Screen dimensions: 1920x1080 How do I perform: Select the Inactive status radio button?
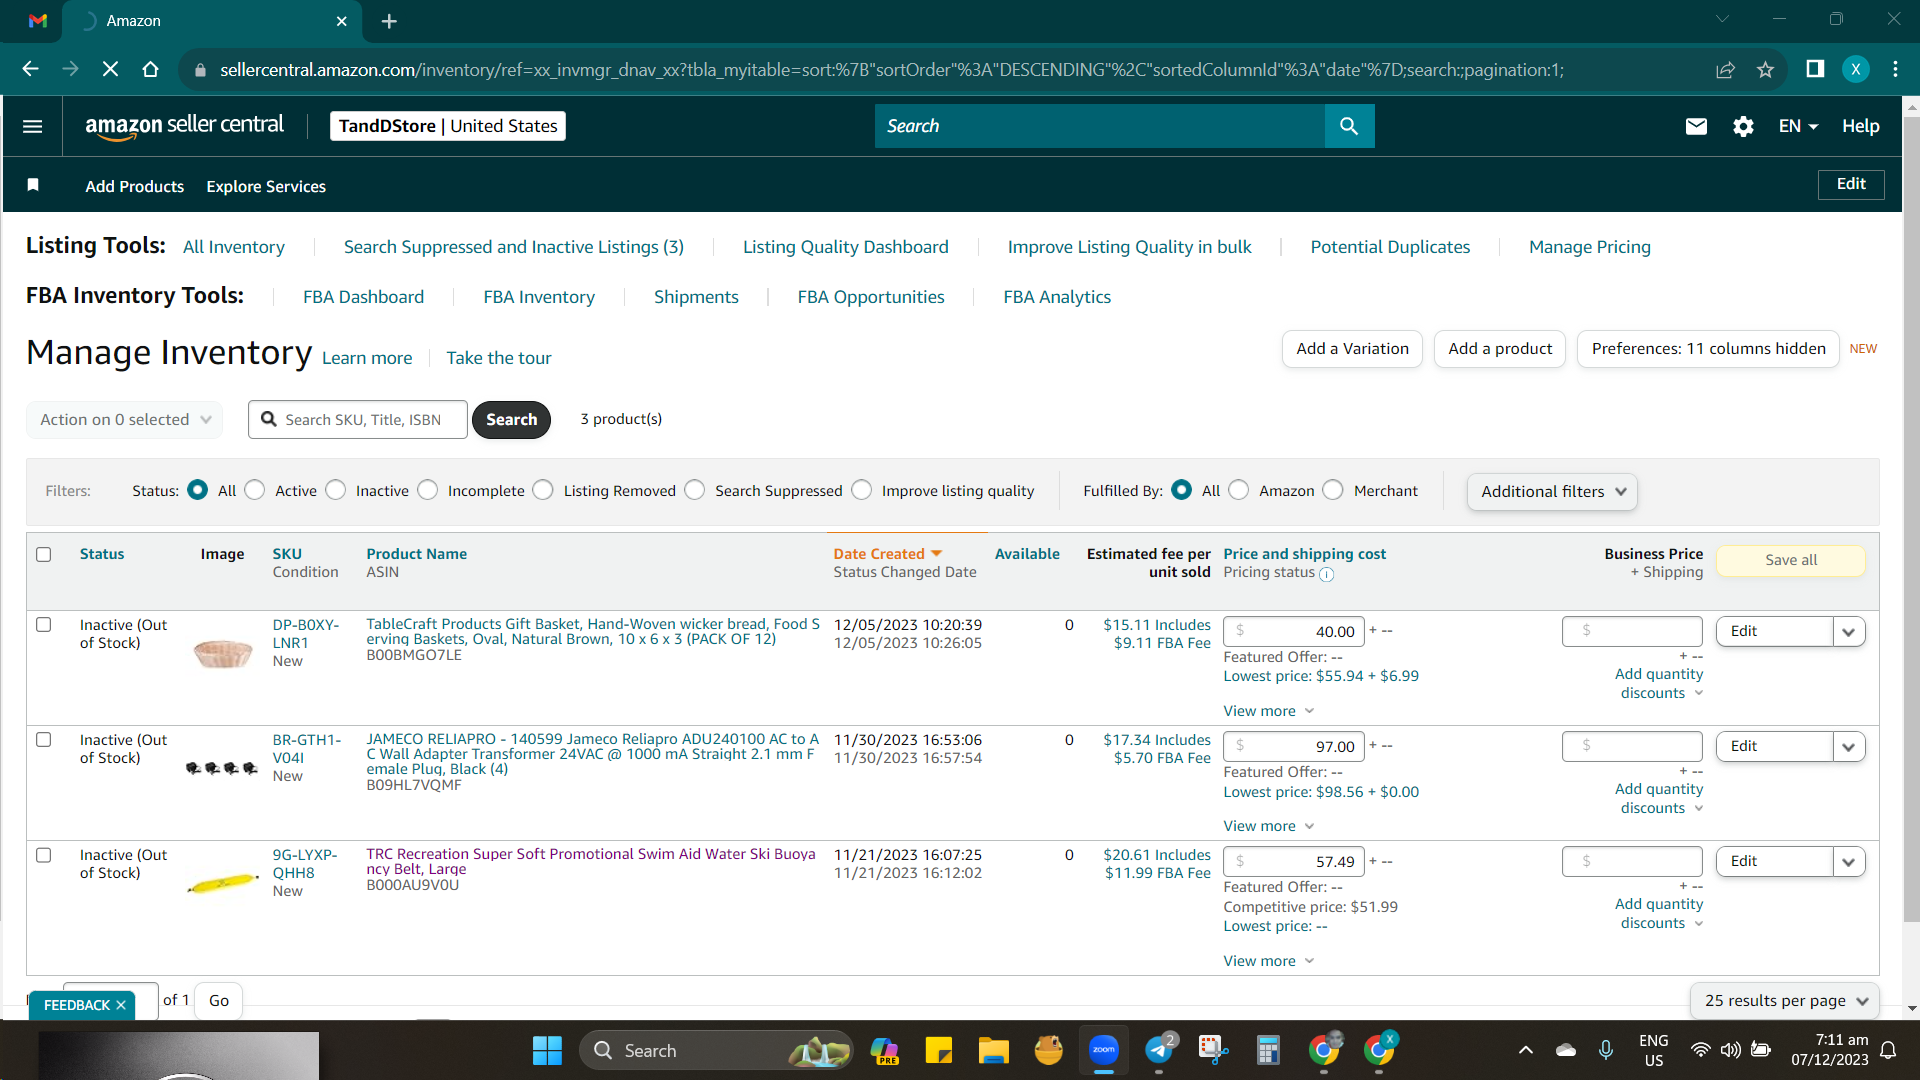tap(336, 490)
